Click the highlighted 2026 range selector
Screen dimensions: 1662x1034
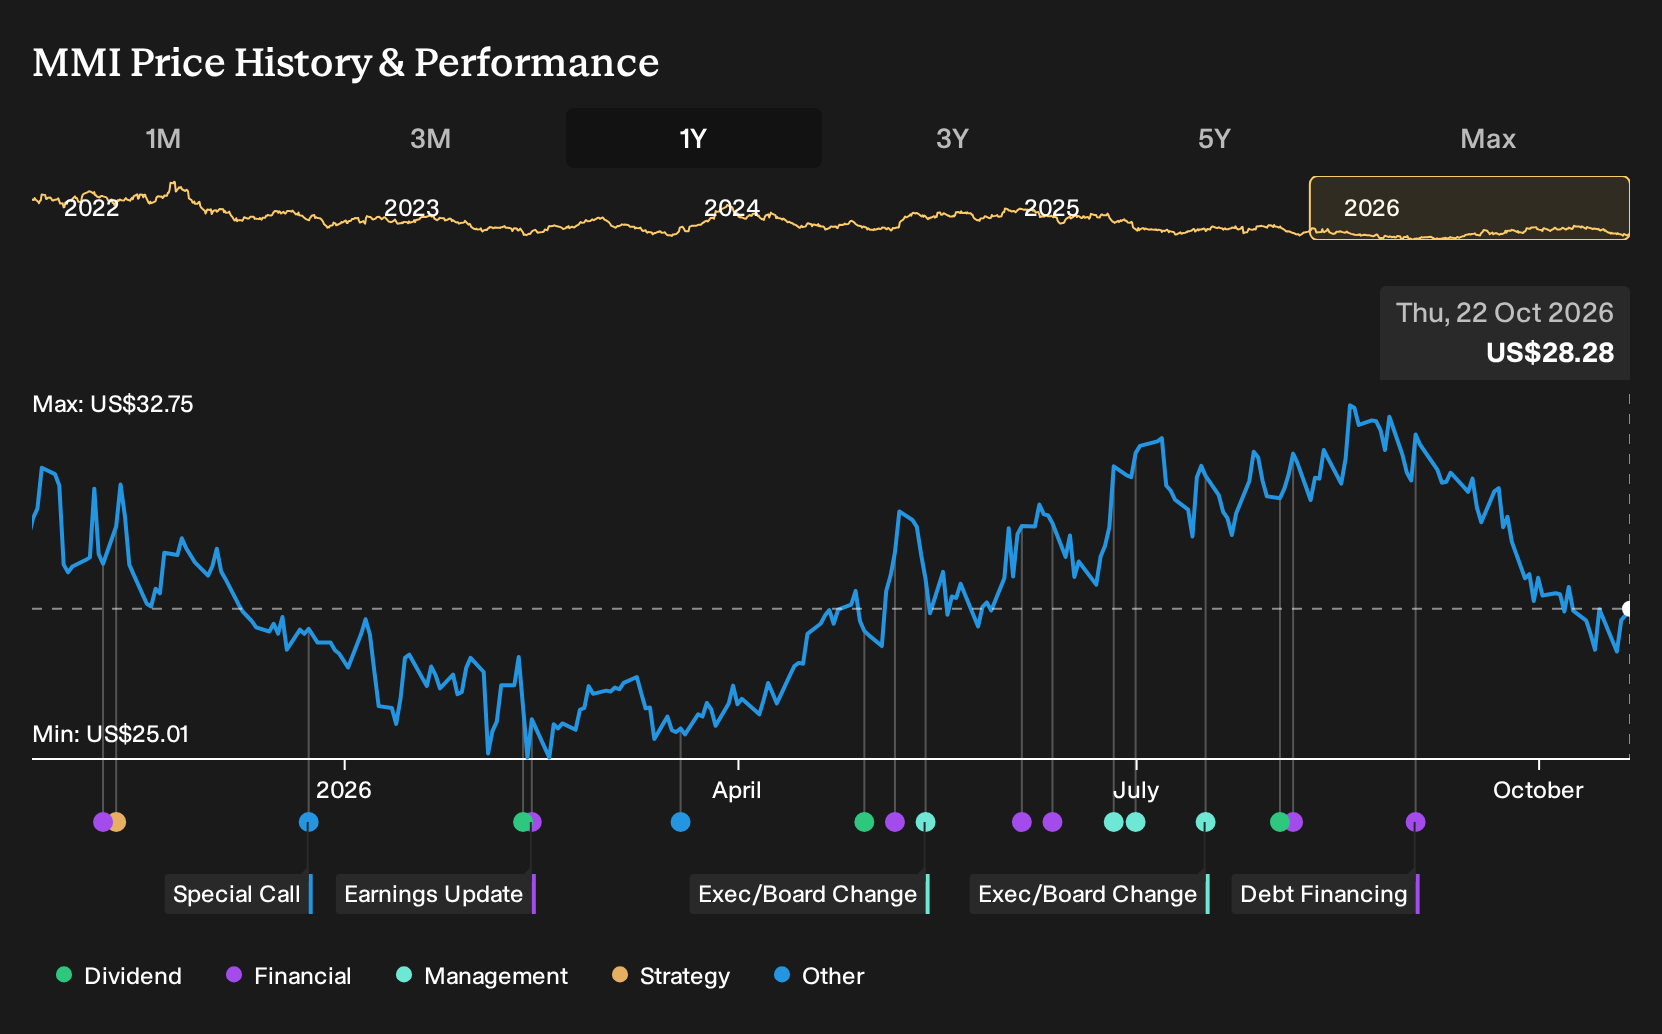tap(1470, 208)
